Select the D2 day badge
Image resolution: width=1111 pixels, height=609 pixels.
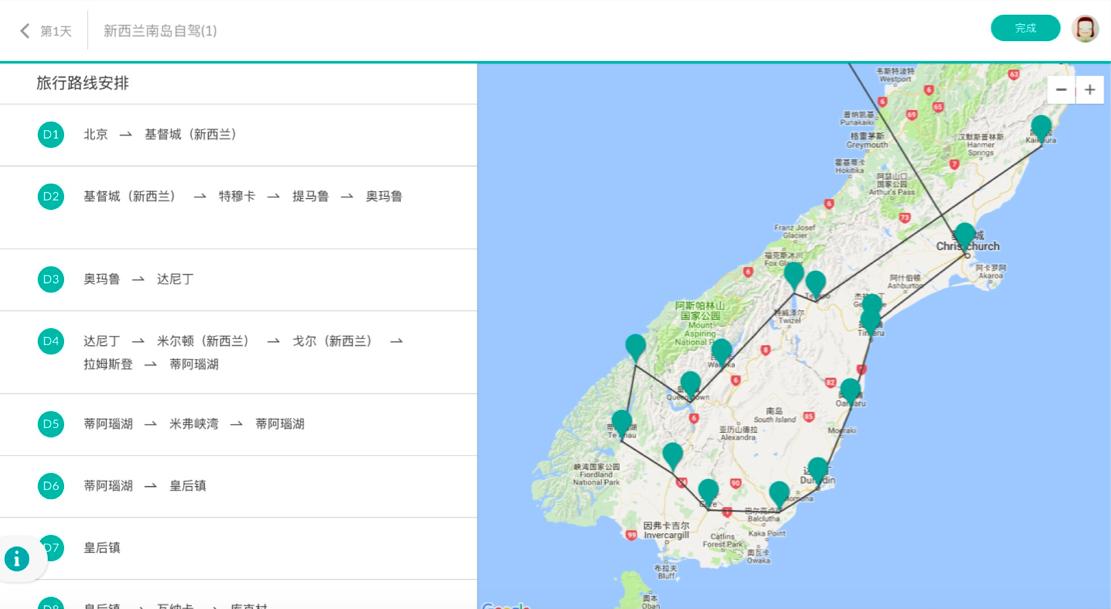coord(51,196)
